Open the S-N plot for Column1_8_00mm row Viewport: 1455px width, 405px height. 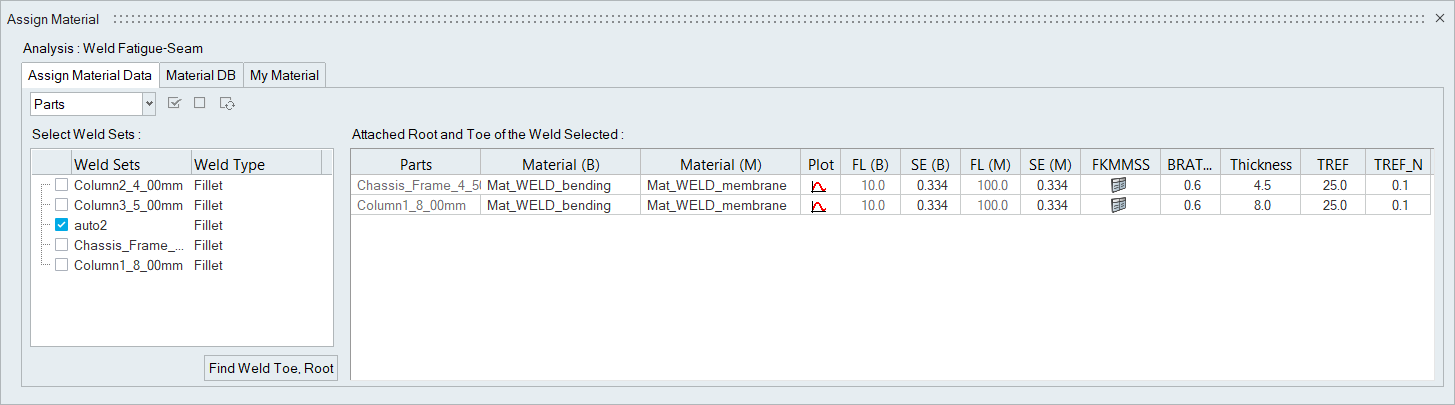pos(819,206)
